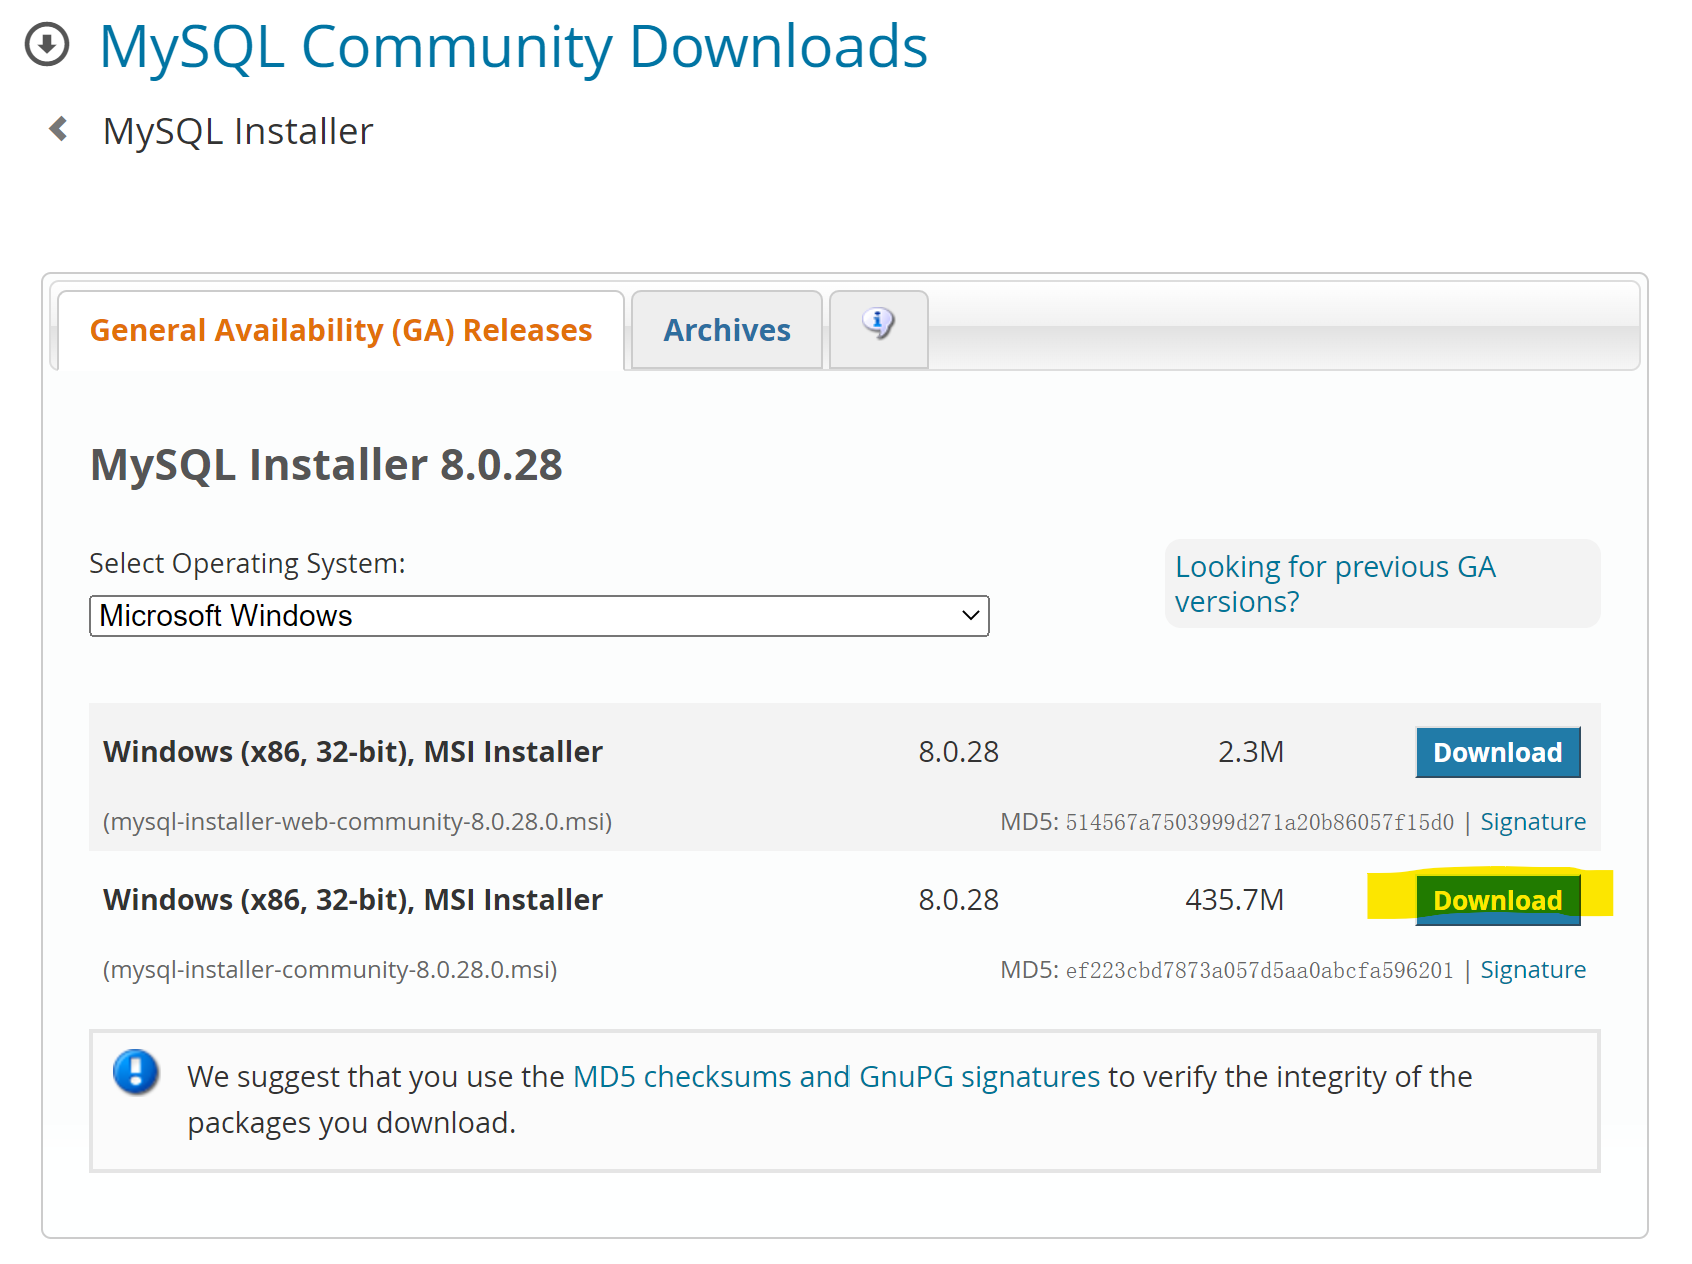Click the arrow on Microsoft Windows combo box

tap(969, 616)
